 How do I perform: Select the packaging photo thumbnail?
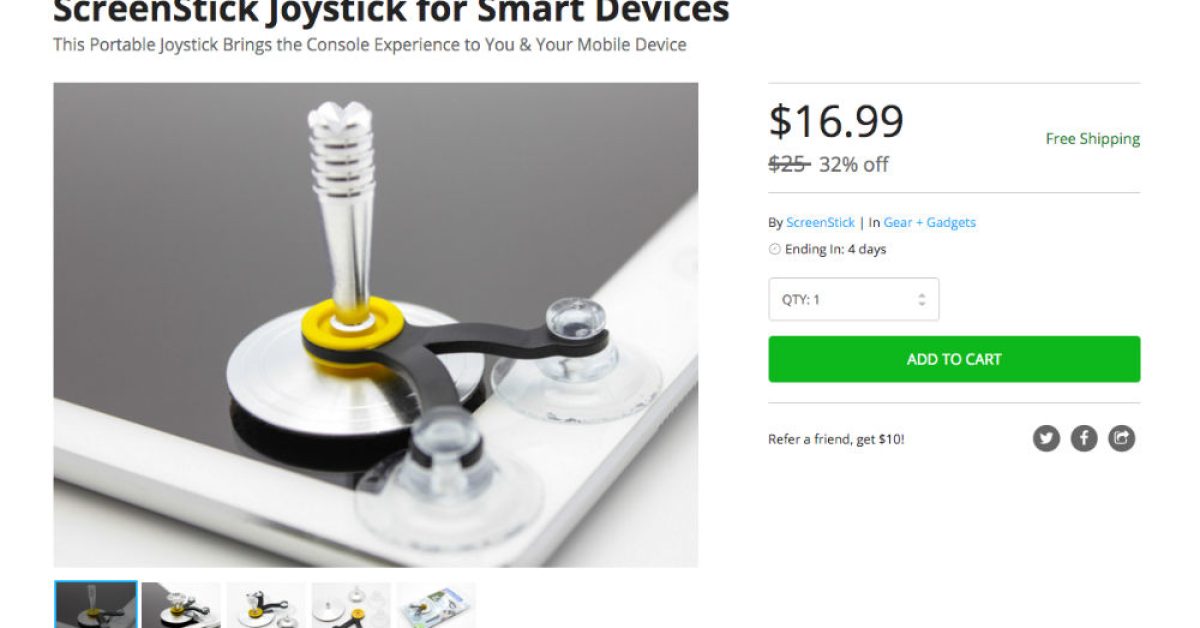tap(436, 605)
